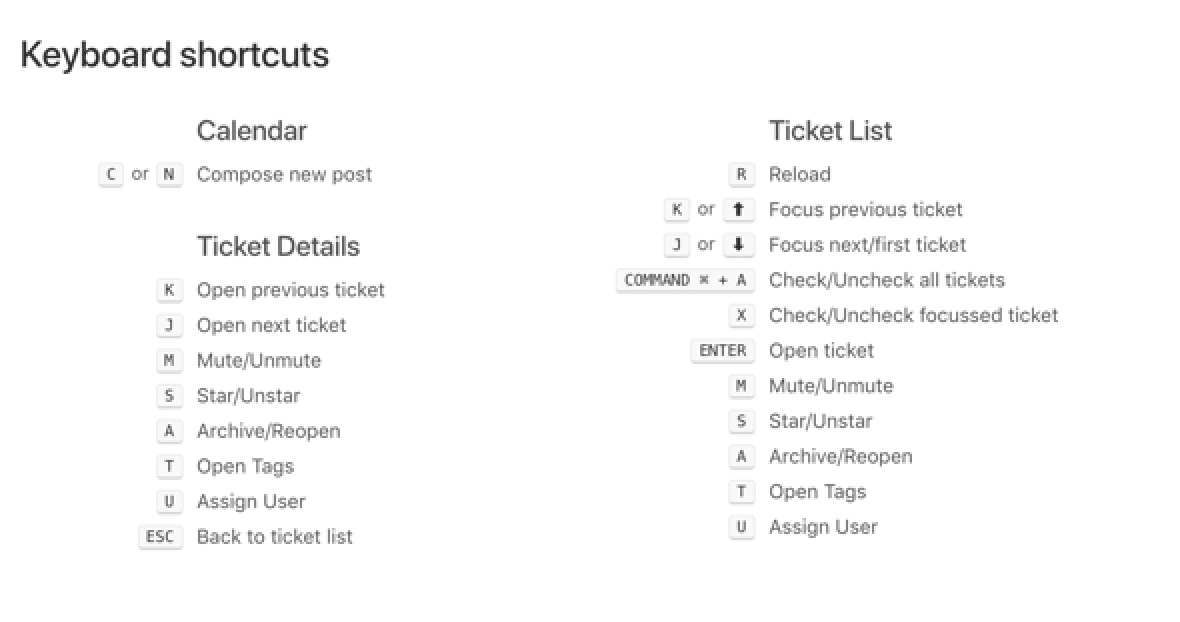Click the Compose new post label
Screen dimensions: 1180x622
pyautogui.click(x=284, y=174)
